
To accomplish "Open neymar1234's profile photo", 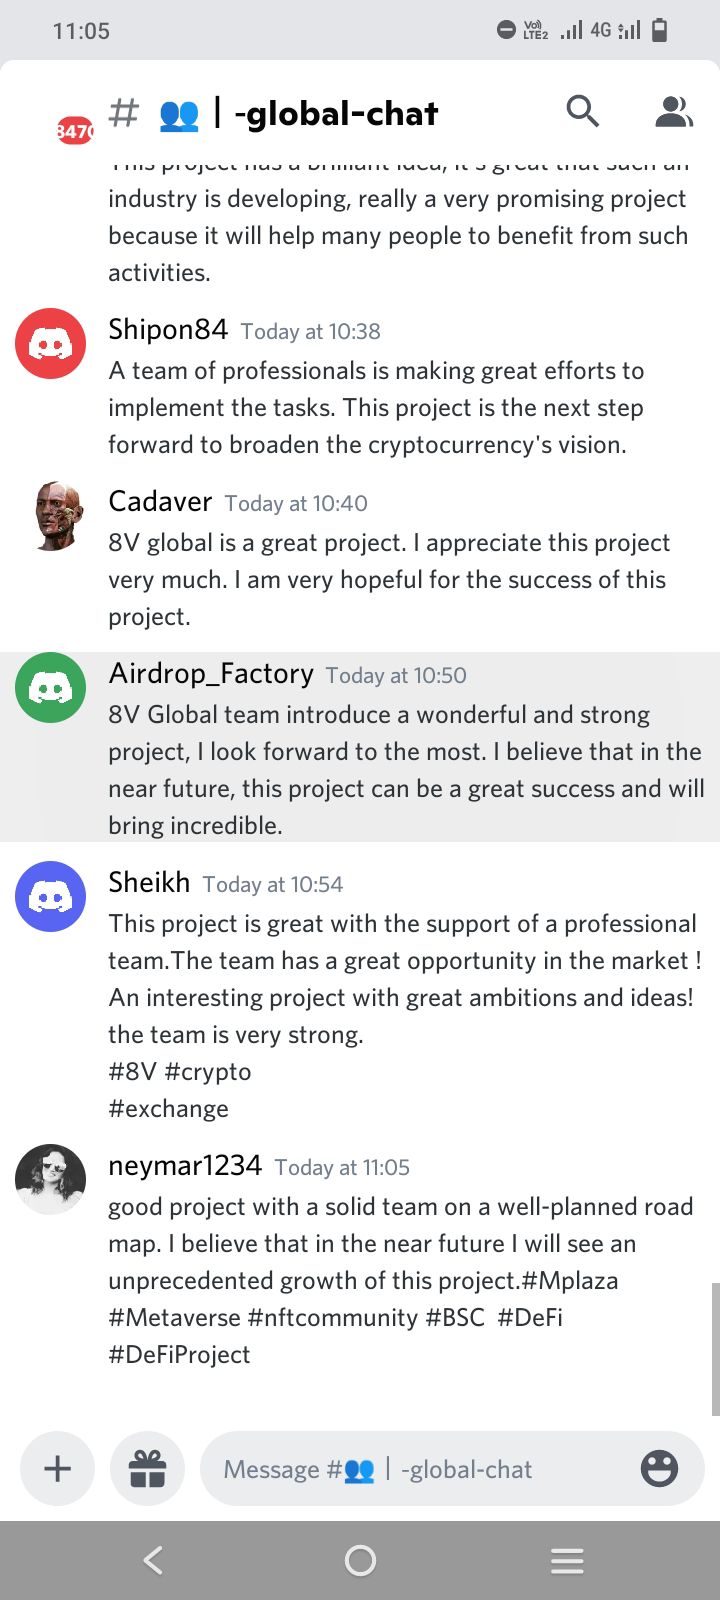I will tap(50, 1179).
